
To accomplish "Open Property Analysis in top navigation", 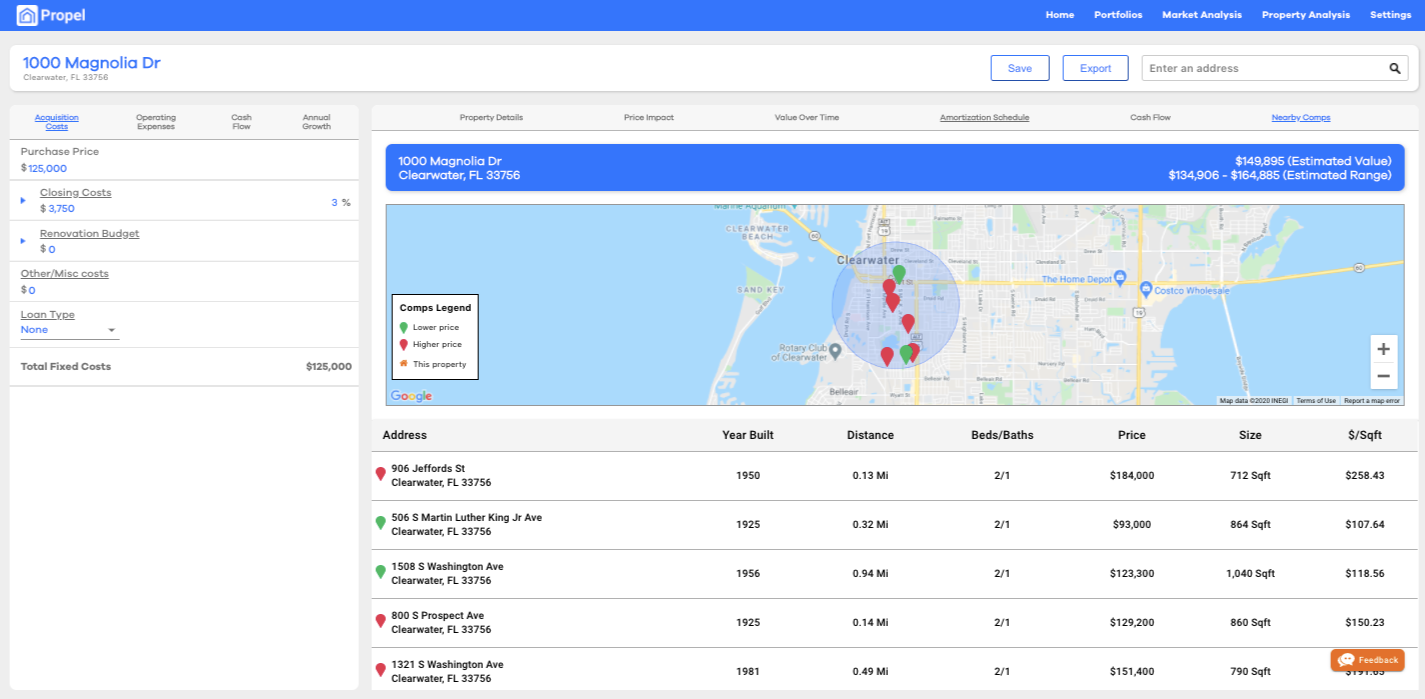I will (x=1306, y=15).
